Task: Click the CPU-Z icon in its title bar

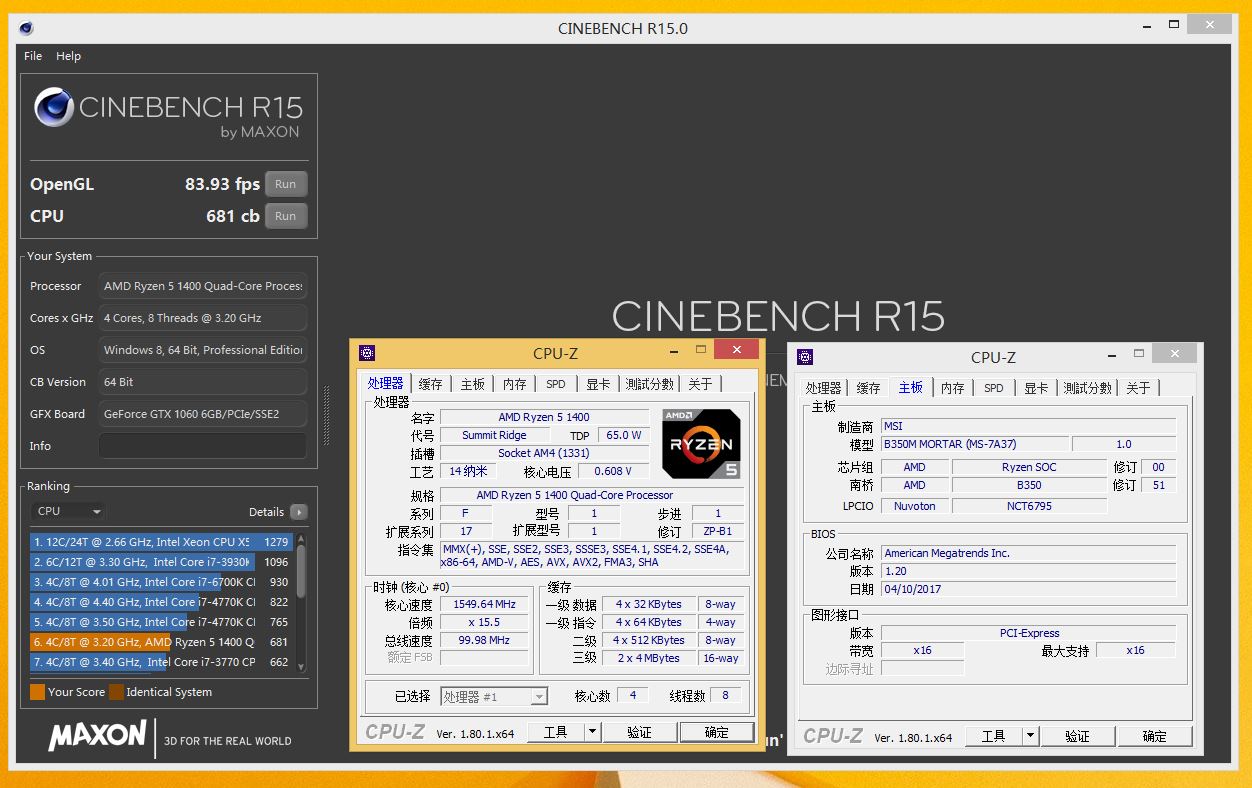Action: [x=367, y=353]
